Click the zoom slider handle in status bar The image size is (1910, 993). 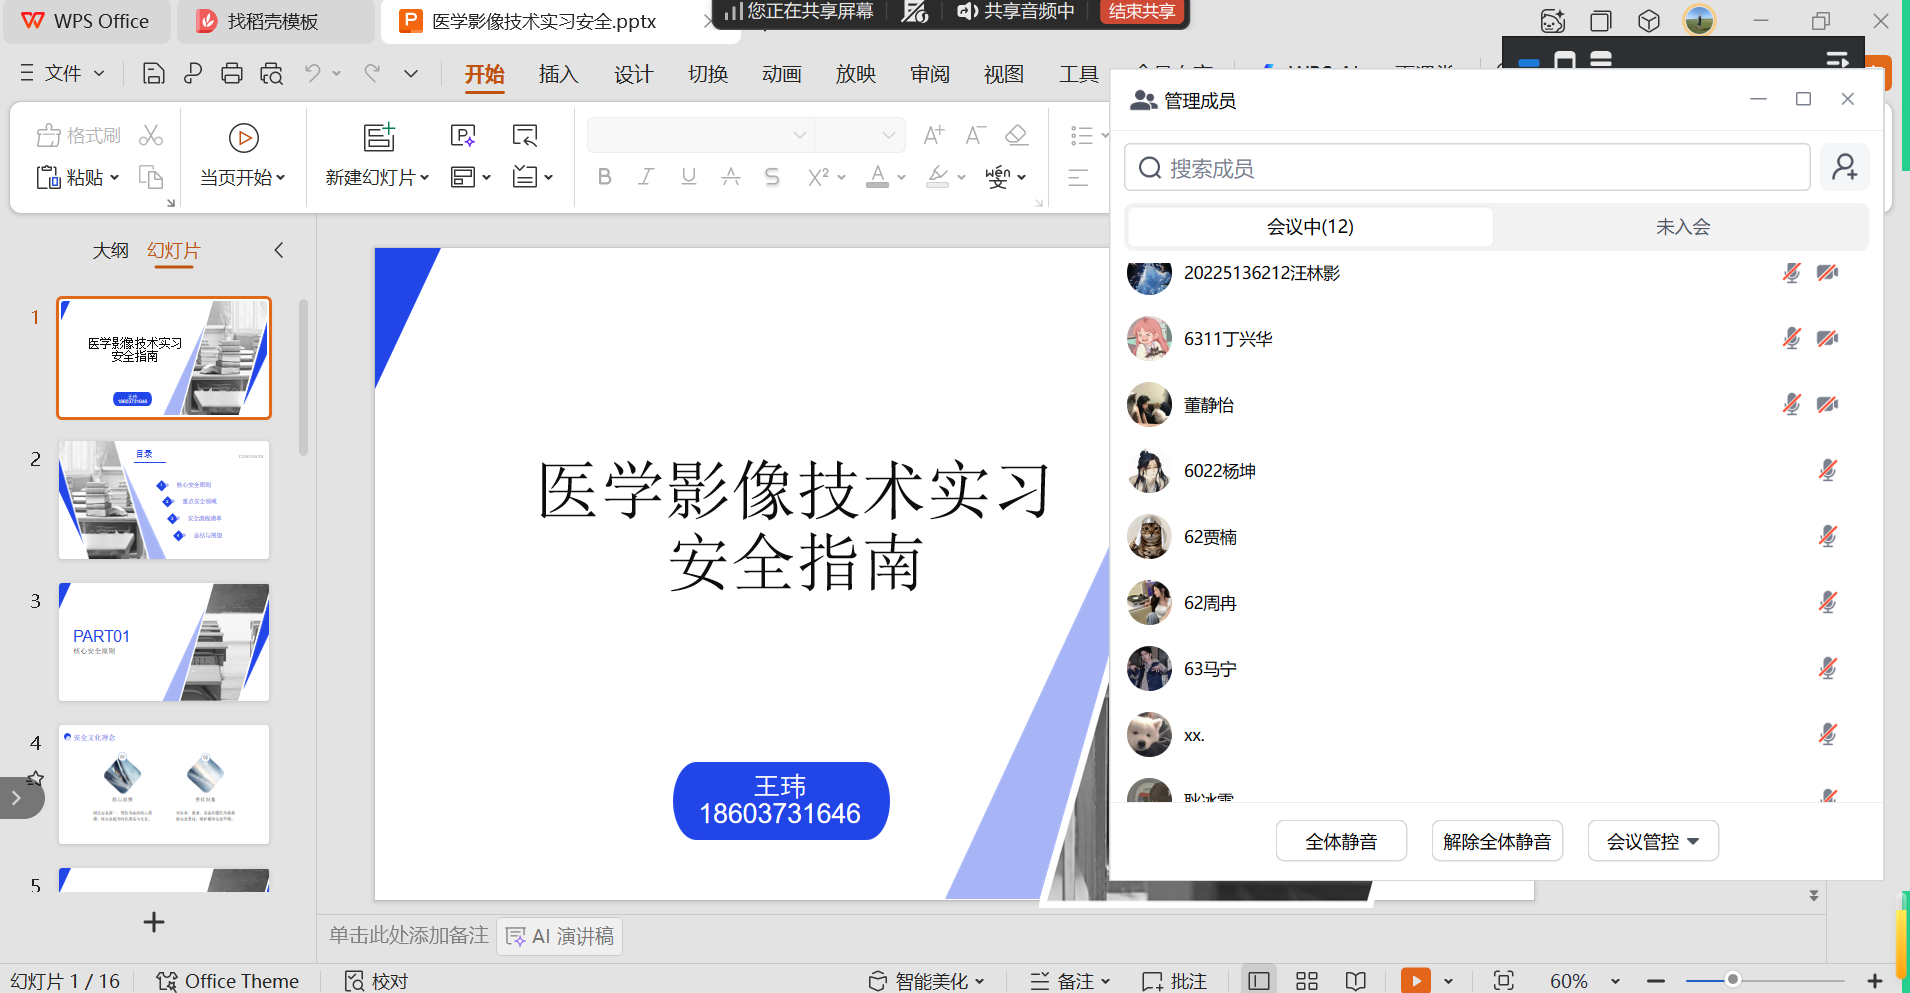click(x=1732, y=980)
